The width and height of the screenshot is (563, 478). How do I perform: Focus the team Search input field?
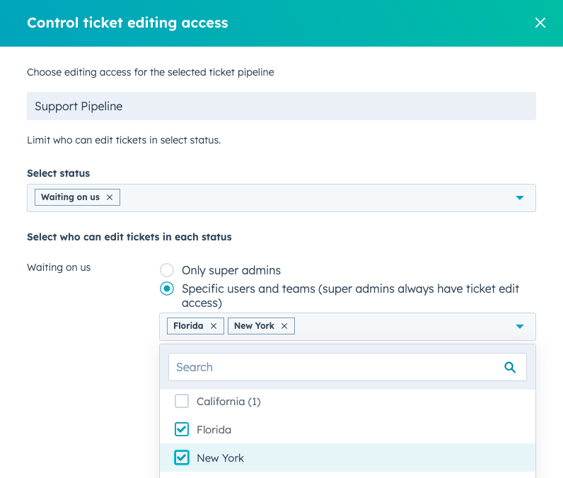(x=347, y=367)
